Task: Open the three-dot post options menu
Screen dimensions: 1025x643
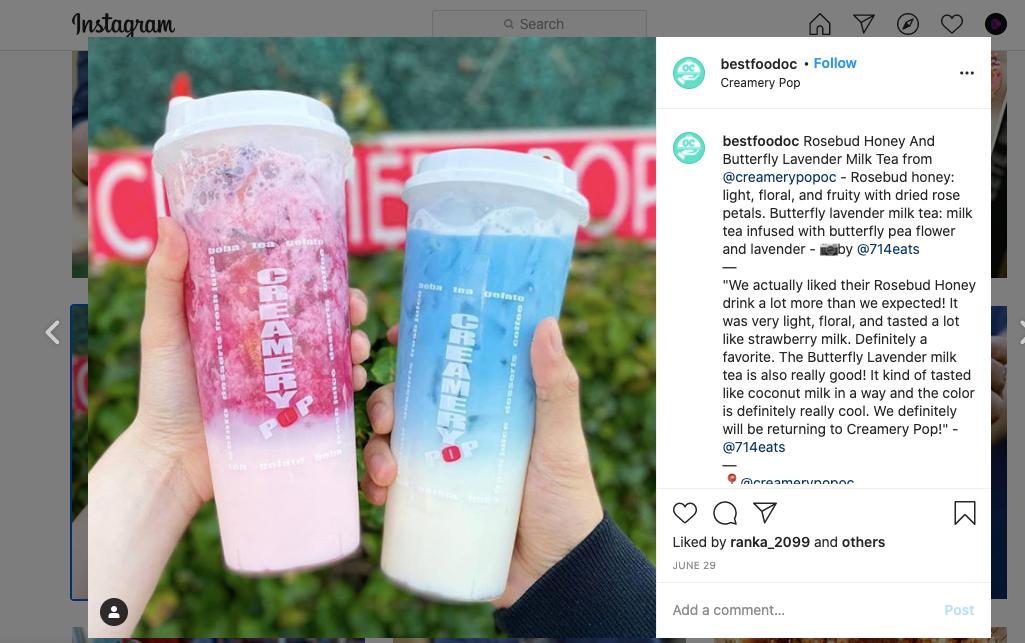Action: pos(966,73)
